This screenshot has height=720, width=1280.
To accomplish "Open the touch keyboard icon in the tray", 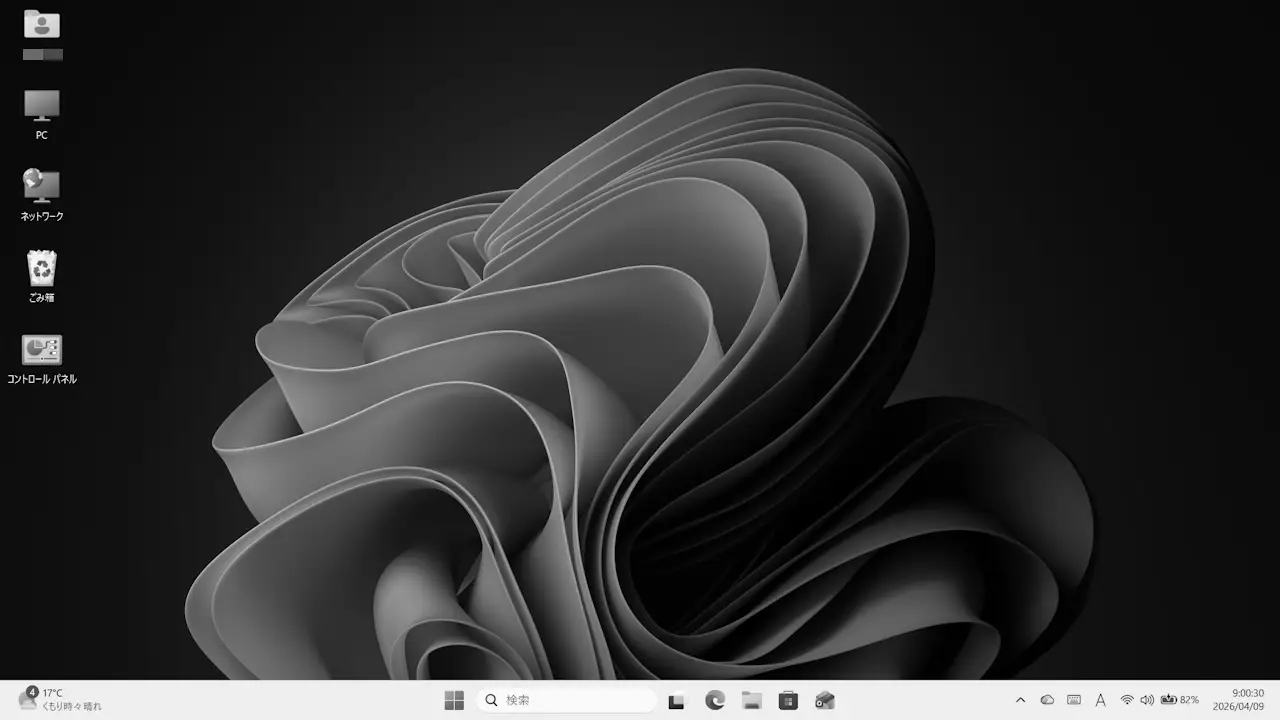I will point(1074,700).
